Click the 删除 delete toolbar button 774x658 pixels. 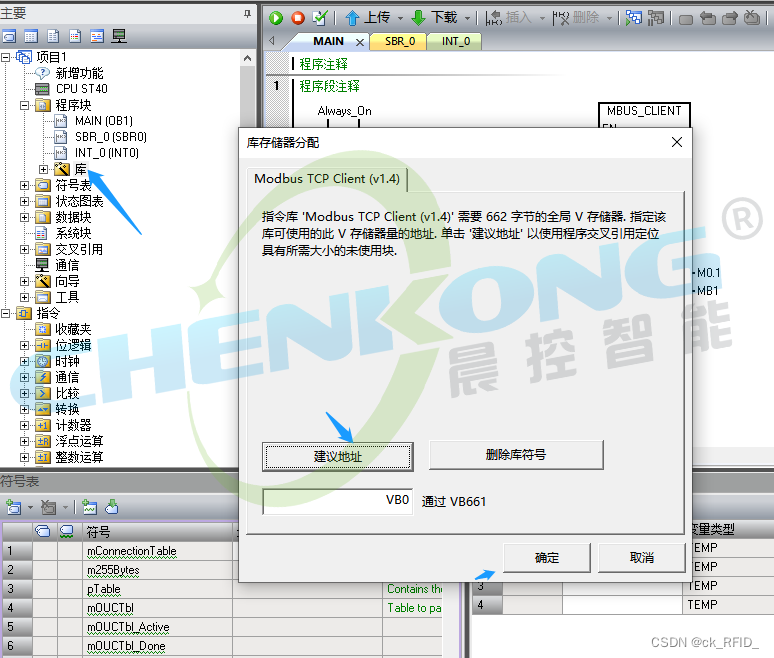576,18
